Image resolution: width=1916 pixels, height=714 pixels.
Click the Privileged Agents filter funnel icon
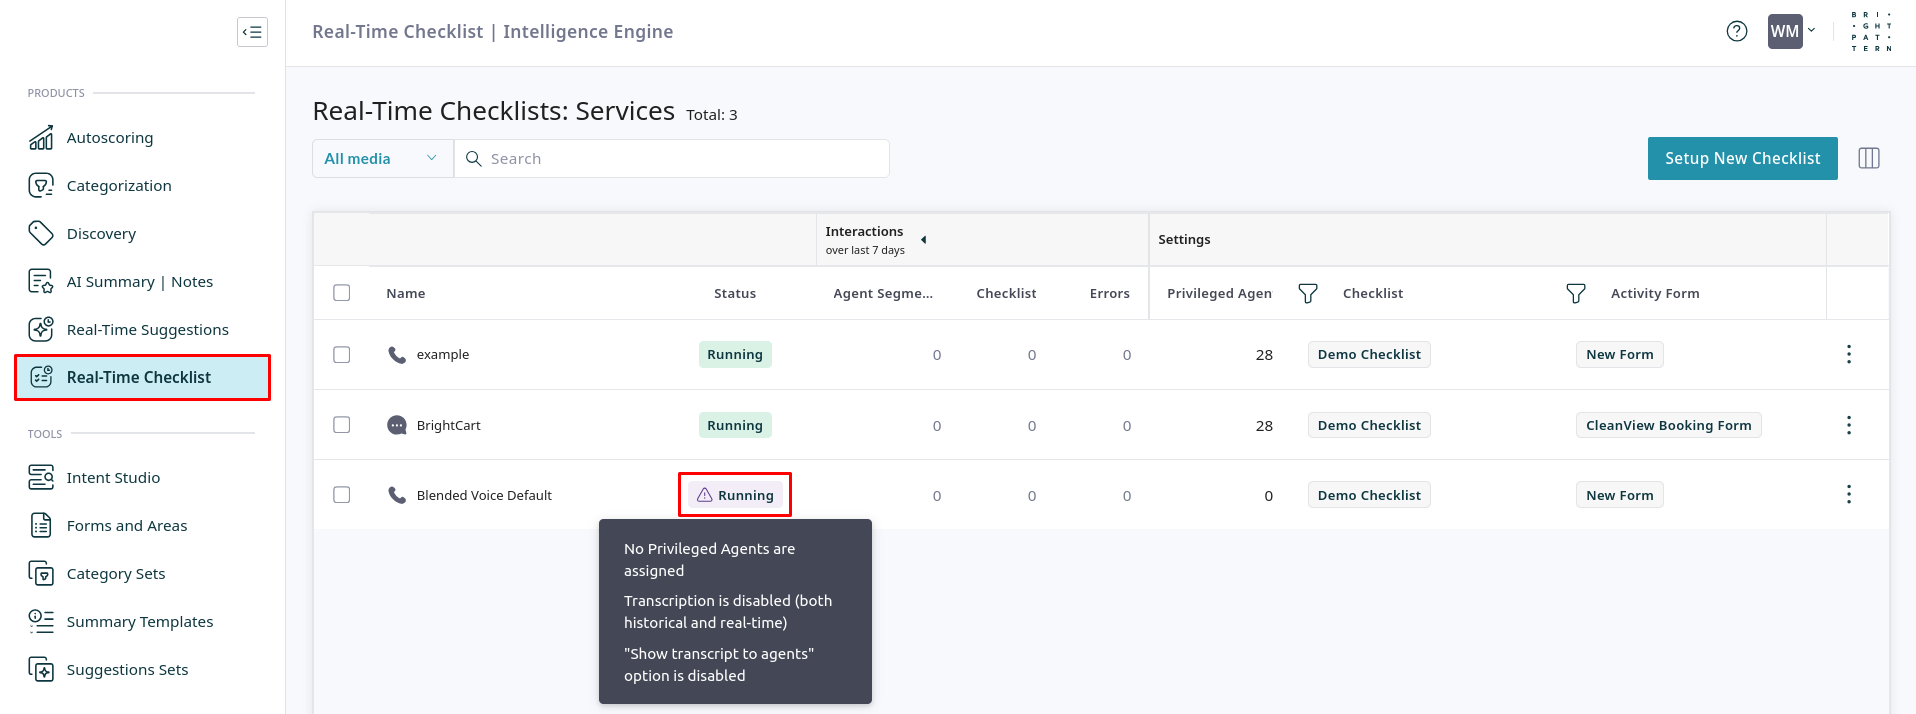(x=1307, y=293)
